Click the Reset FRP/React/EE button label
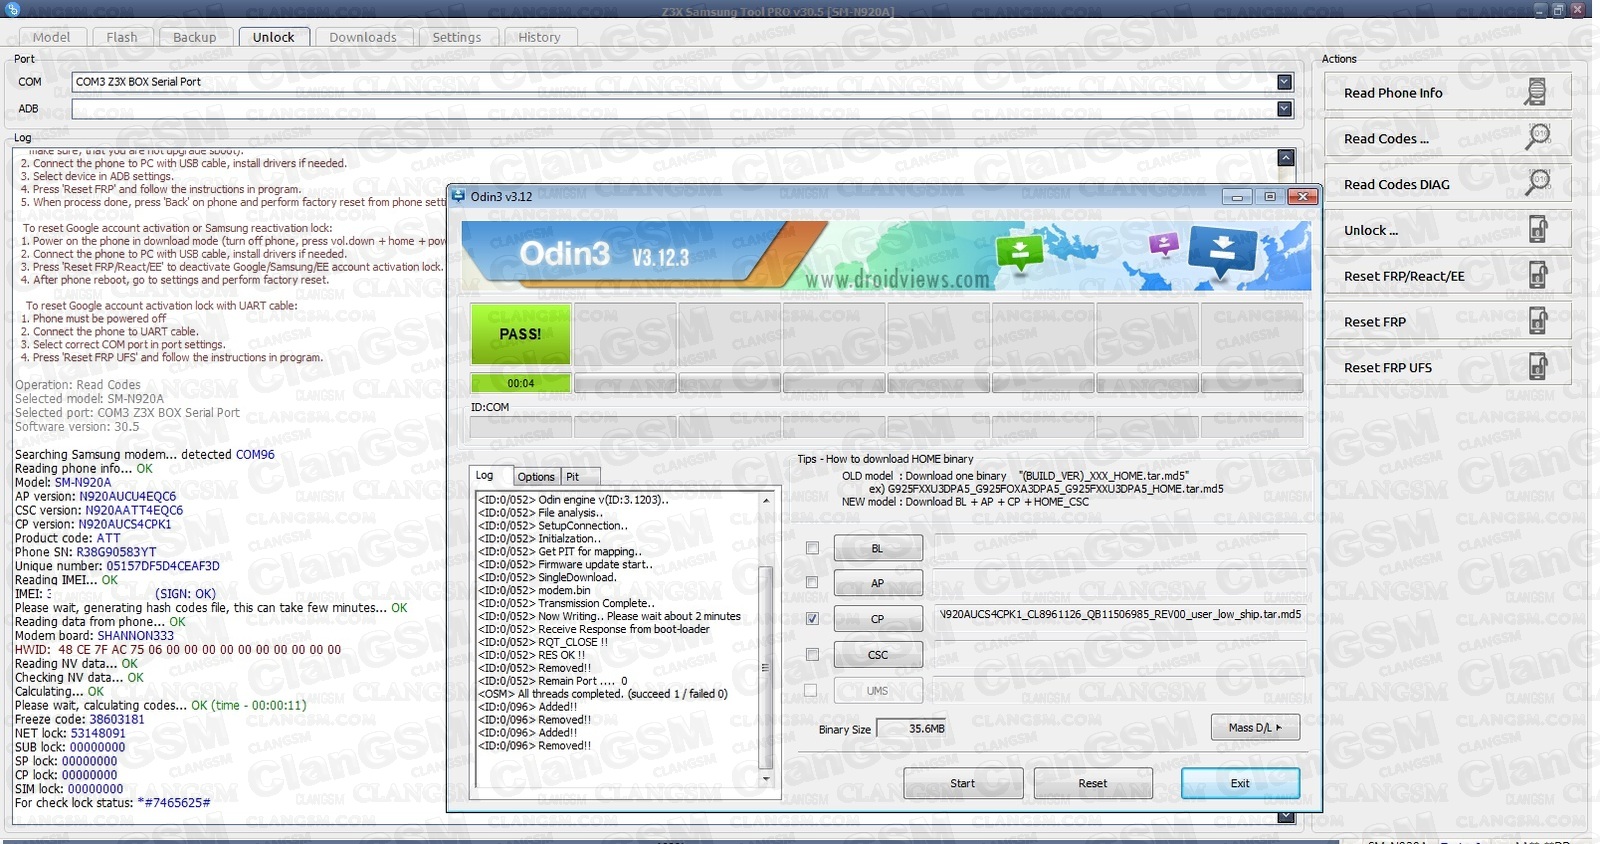This screenshot has height=844, width=1600. click(1404, 276)
